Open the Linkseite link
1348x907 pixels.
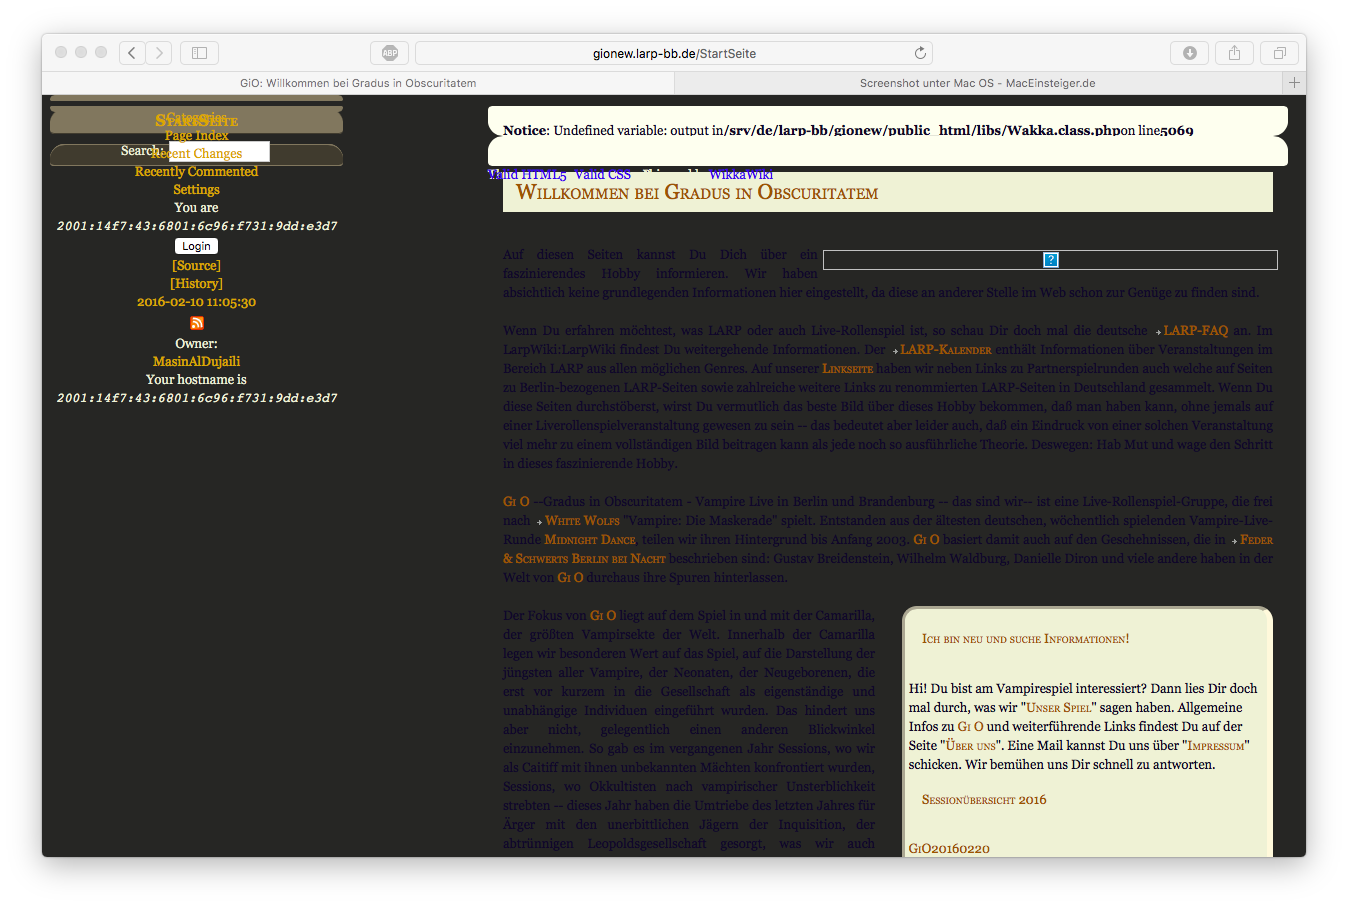point(848,369)
